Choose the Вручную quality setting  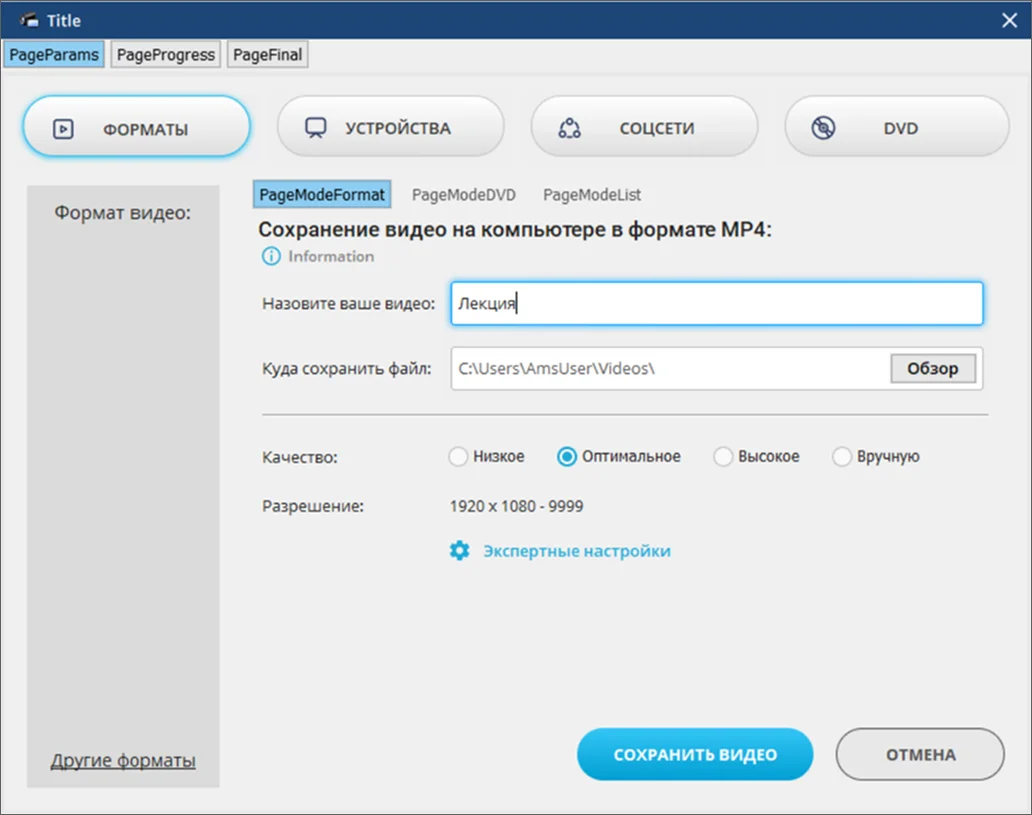pos(842,457)
